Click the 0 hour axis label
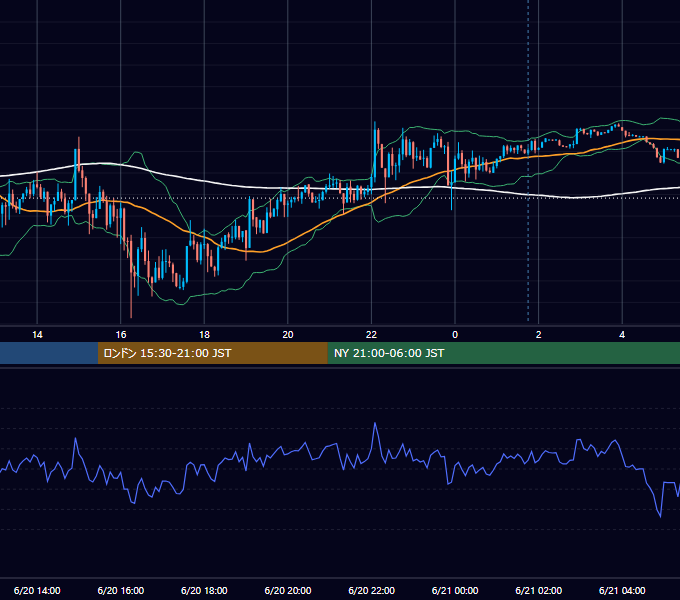 (x=455, y=335)
